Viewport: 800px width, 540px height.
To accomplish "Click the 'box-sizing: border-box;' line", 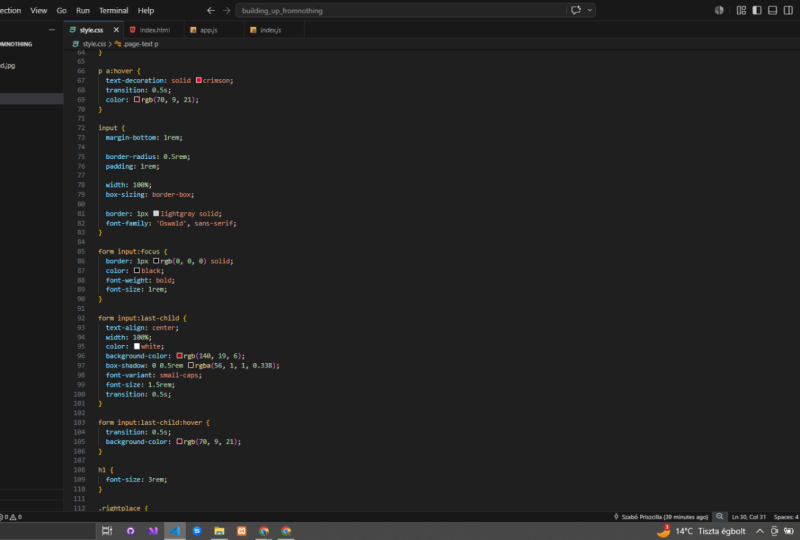I will point(149,194).
